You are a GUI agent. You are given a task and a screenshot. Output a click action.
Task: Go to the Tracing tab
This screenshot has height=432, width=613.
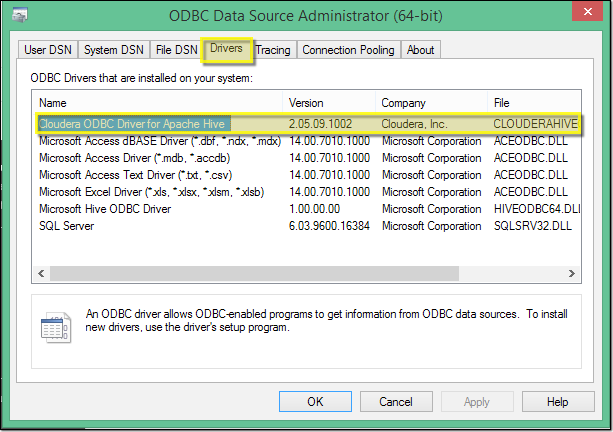click(x=273, y=50)
